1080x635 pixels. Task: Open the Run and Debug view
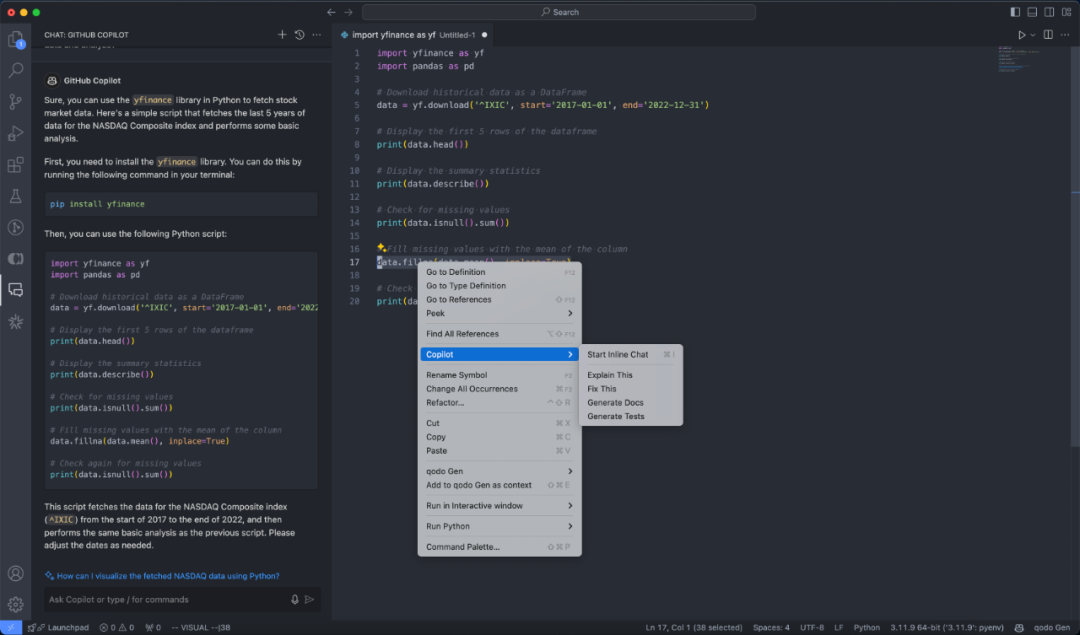point(15,134)
